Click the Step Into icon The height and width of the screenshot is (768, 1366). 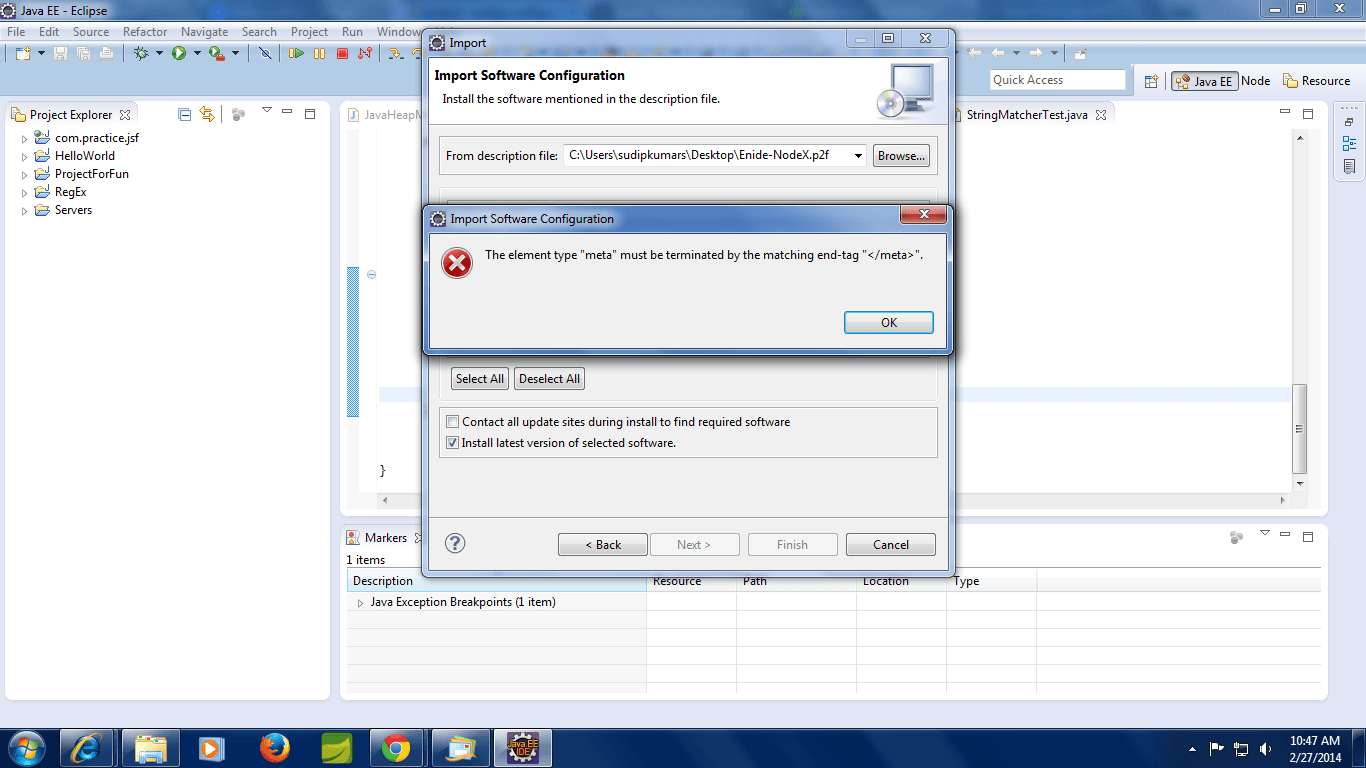(395, 53)
